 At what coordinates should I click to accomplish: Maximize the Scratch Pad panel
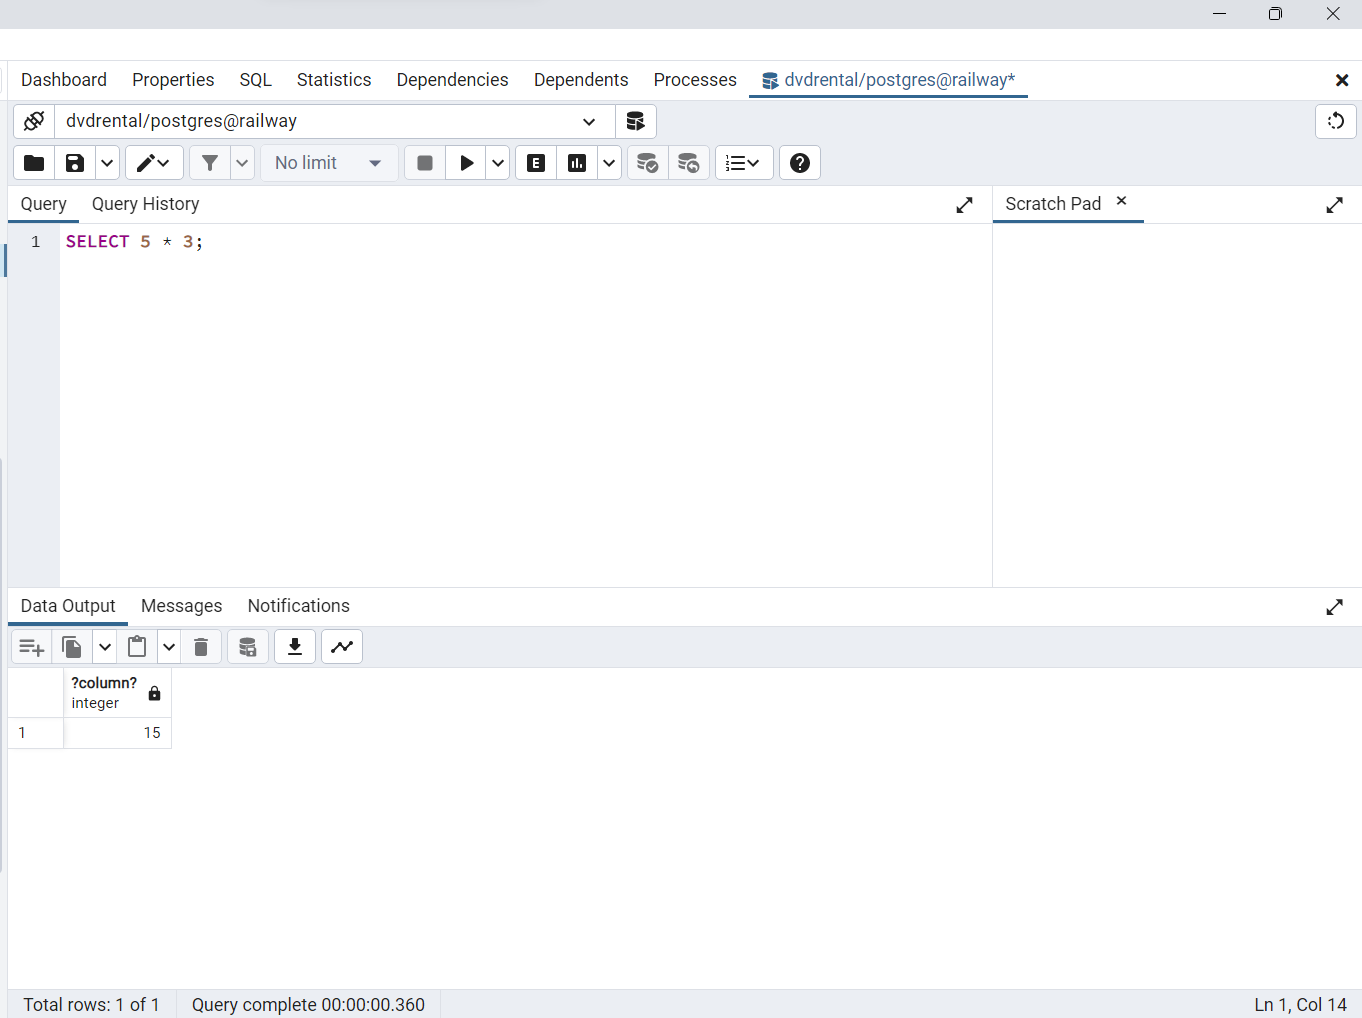tap(1334, 205)
